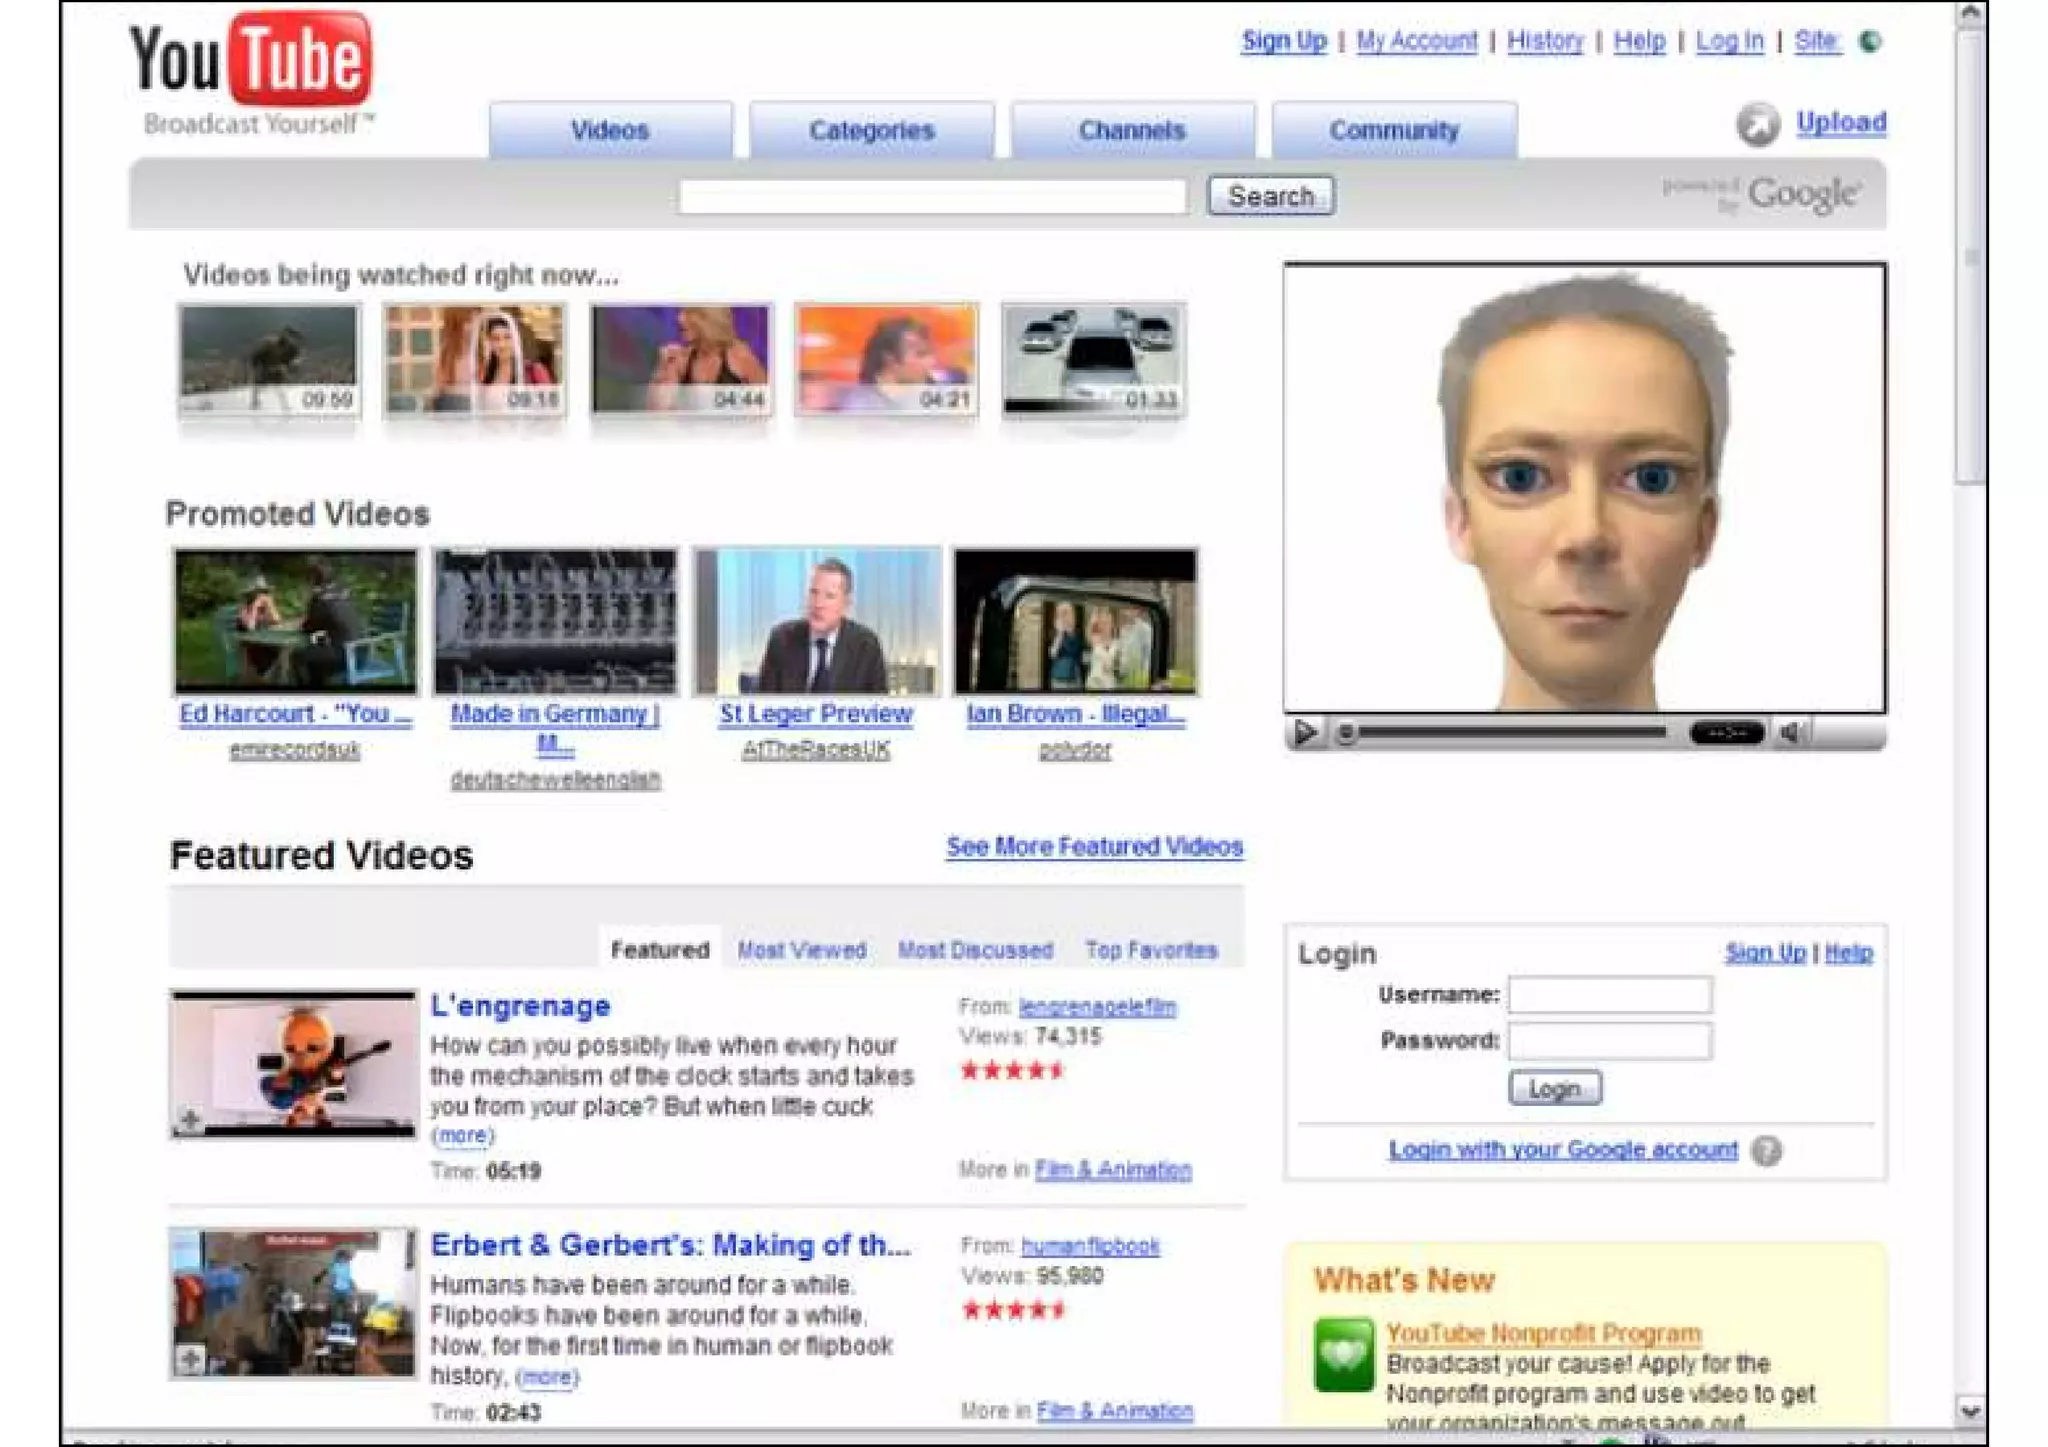Click the YouTube logo
2048x1447 pixels.
tap(250, 60)
